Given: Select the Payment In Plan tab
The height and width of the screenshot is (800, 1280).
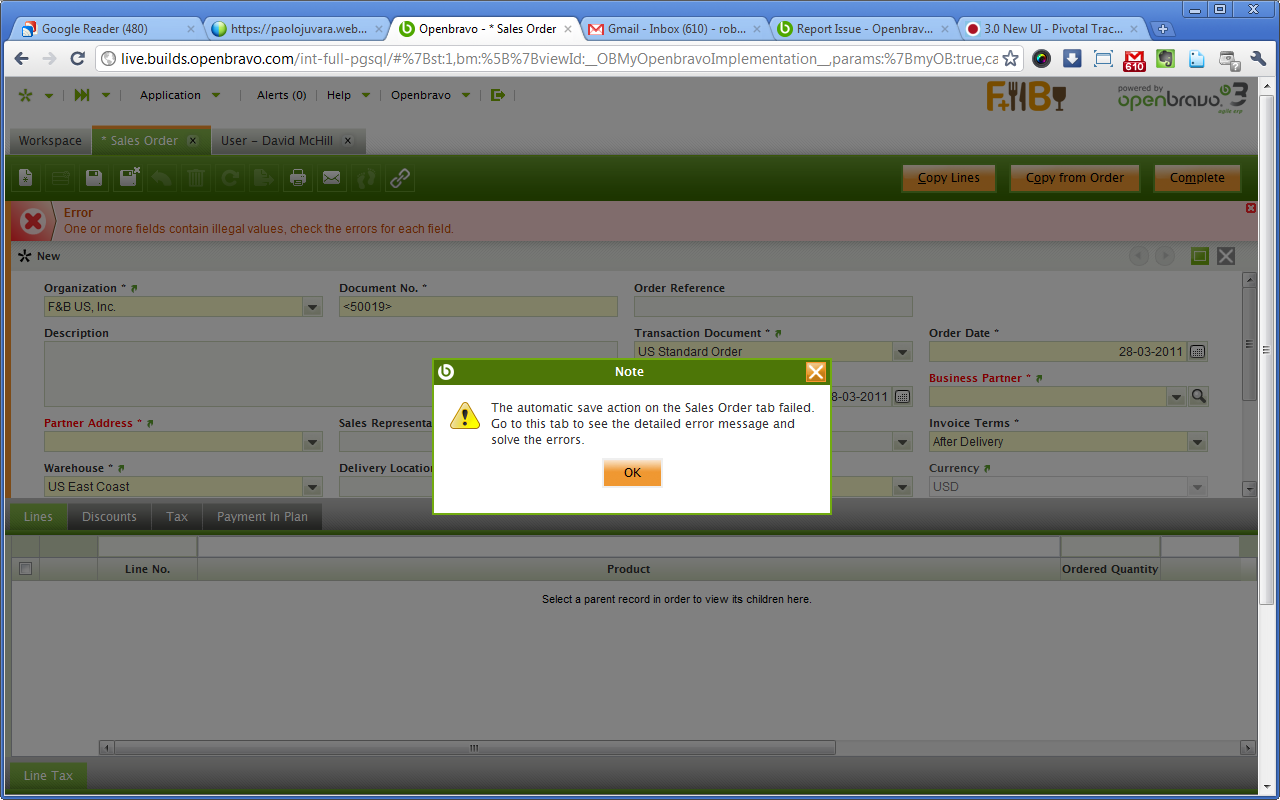Looking at the screenshot, I should point(262,517).
